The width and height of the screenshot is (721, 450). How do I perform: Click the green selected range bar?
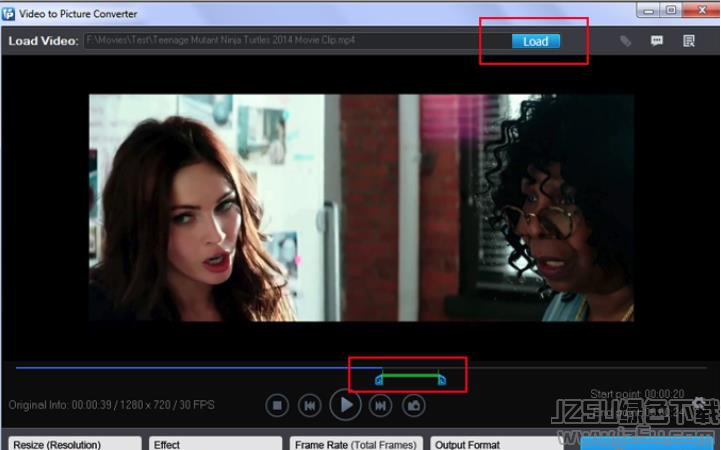[410, 376]
